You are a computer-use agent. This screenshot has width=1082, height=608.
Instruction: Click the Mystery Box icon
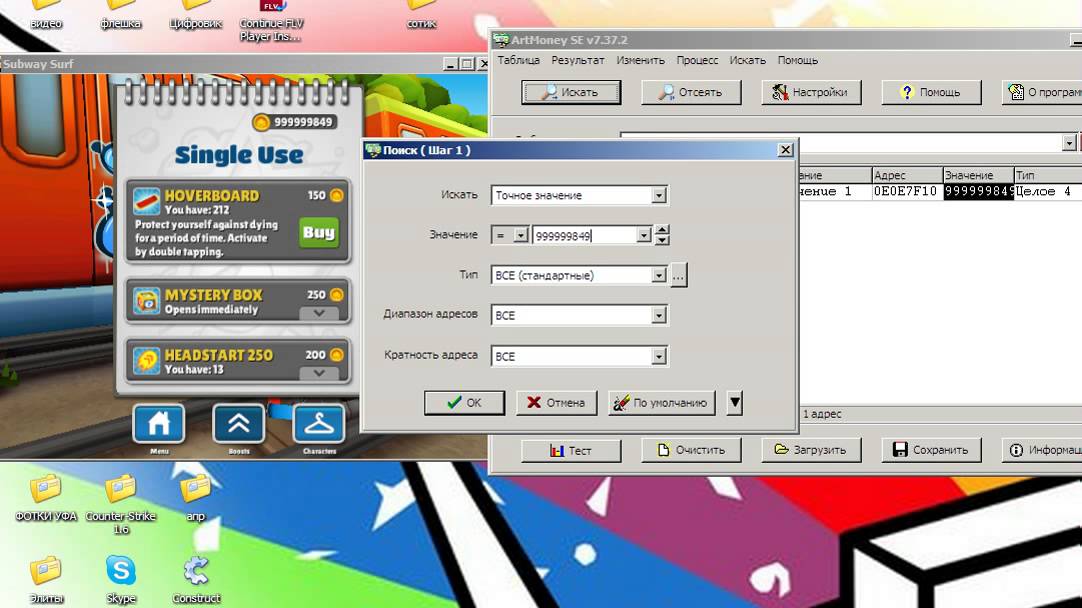(146, 301)
